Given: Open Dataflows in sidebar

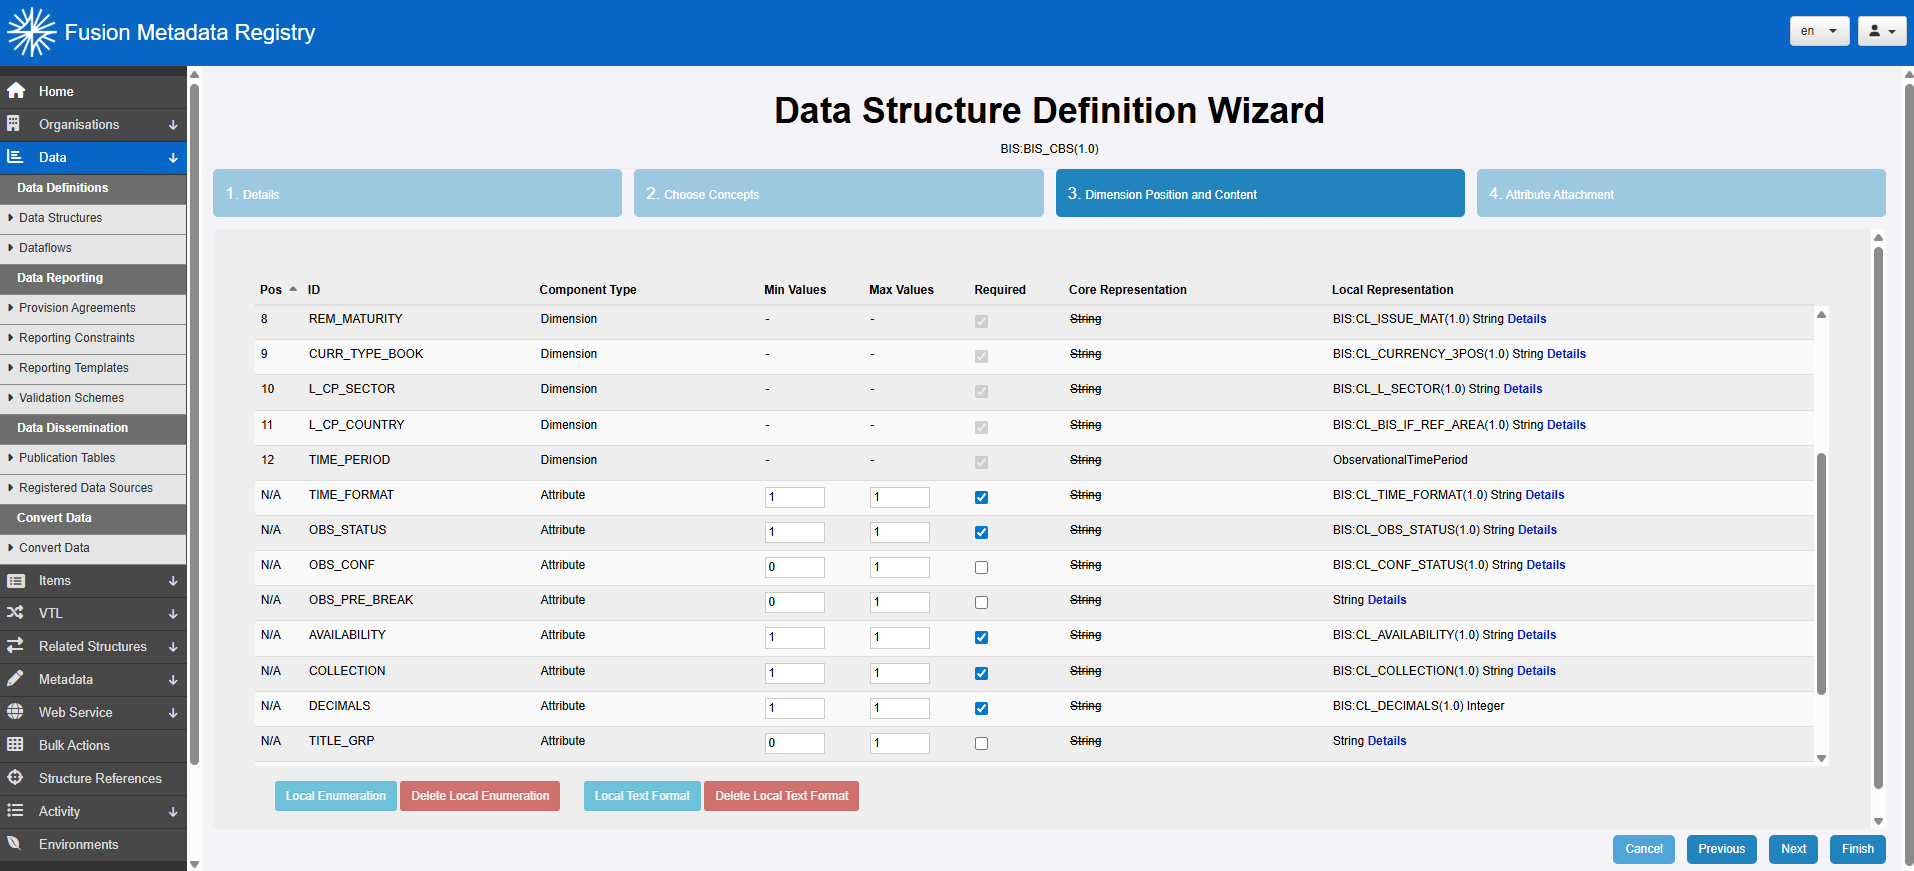Looking at the screenshot, I should point(93,248).
